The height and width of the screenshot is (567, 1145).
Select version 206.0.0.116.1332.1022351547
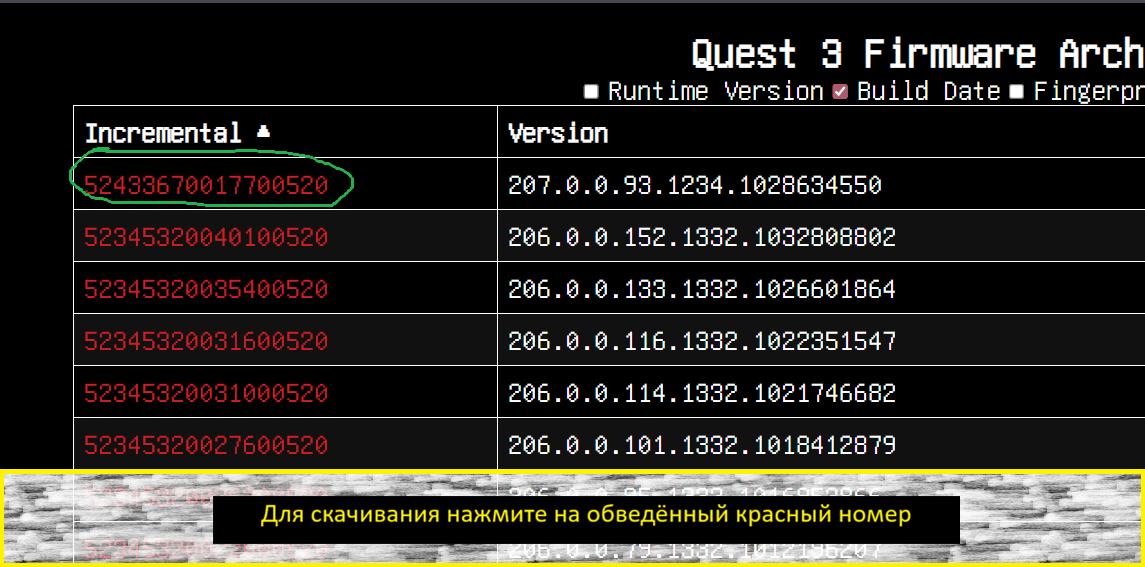tap(702, 341)
